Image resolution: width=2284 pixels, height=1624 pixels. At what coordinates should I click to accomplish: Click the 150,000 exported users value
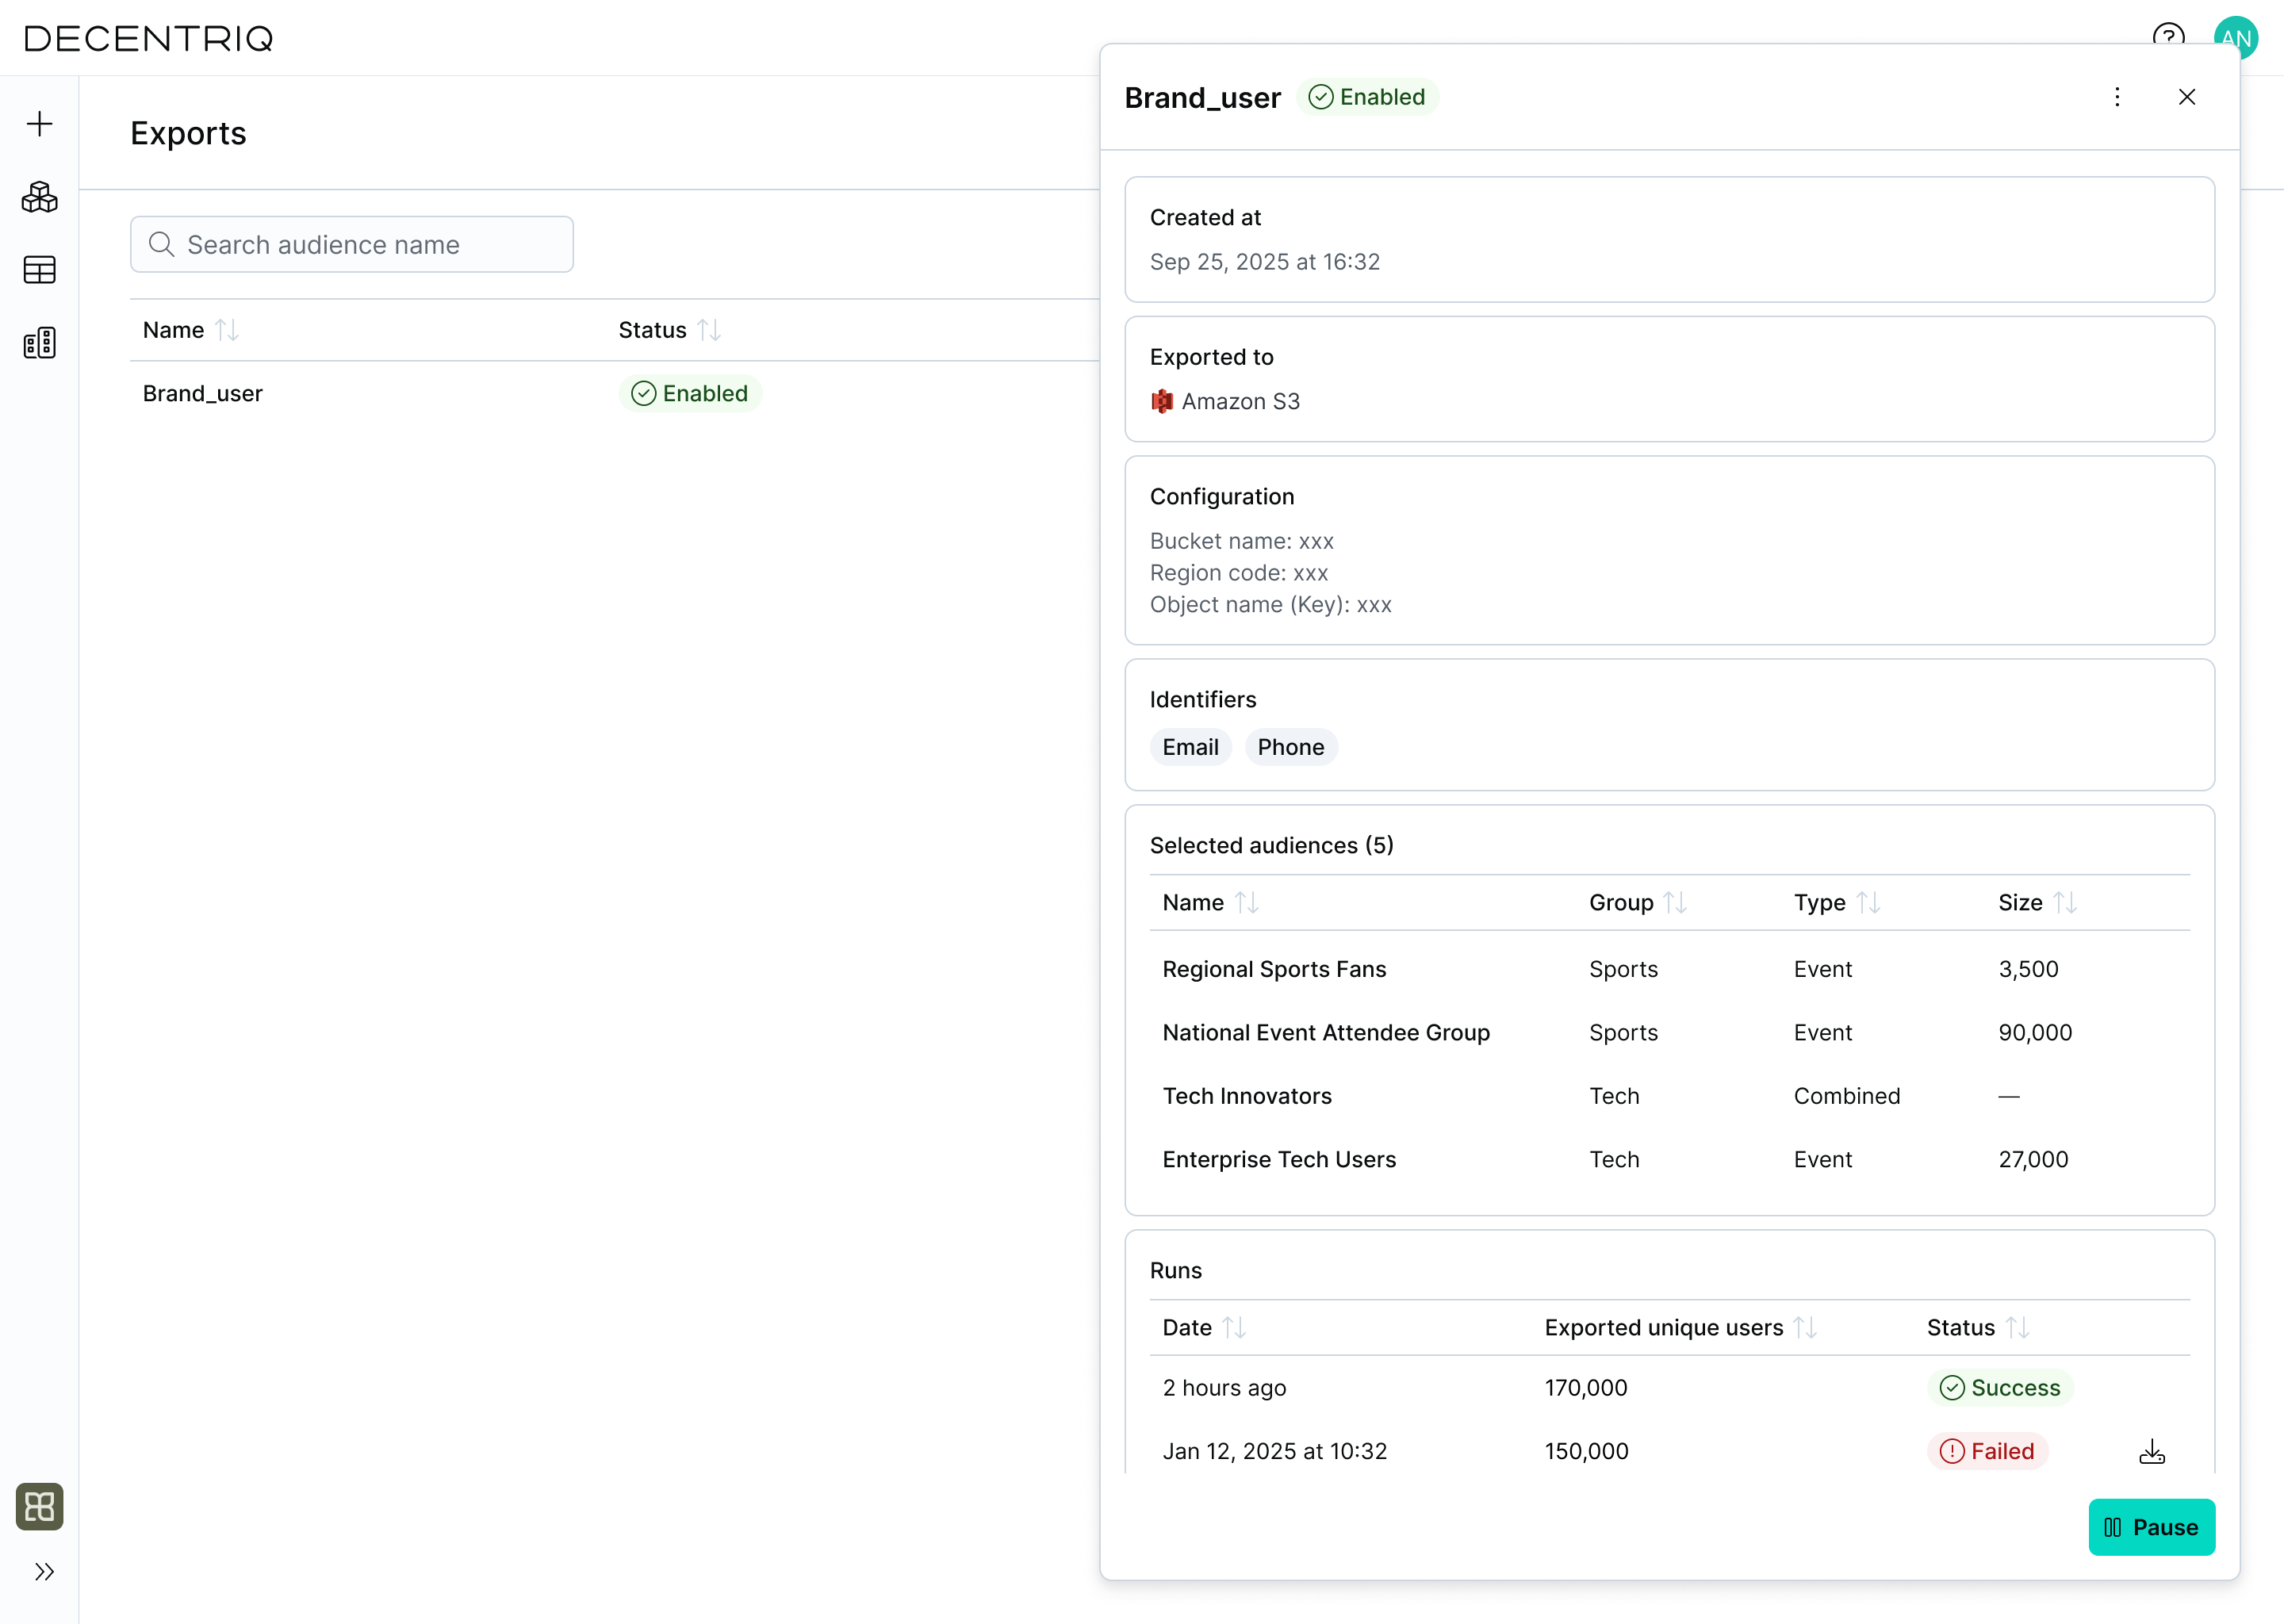tap(1587, 1451)
